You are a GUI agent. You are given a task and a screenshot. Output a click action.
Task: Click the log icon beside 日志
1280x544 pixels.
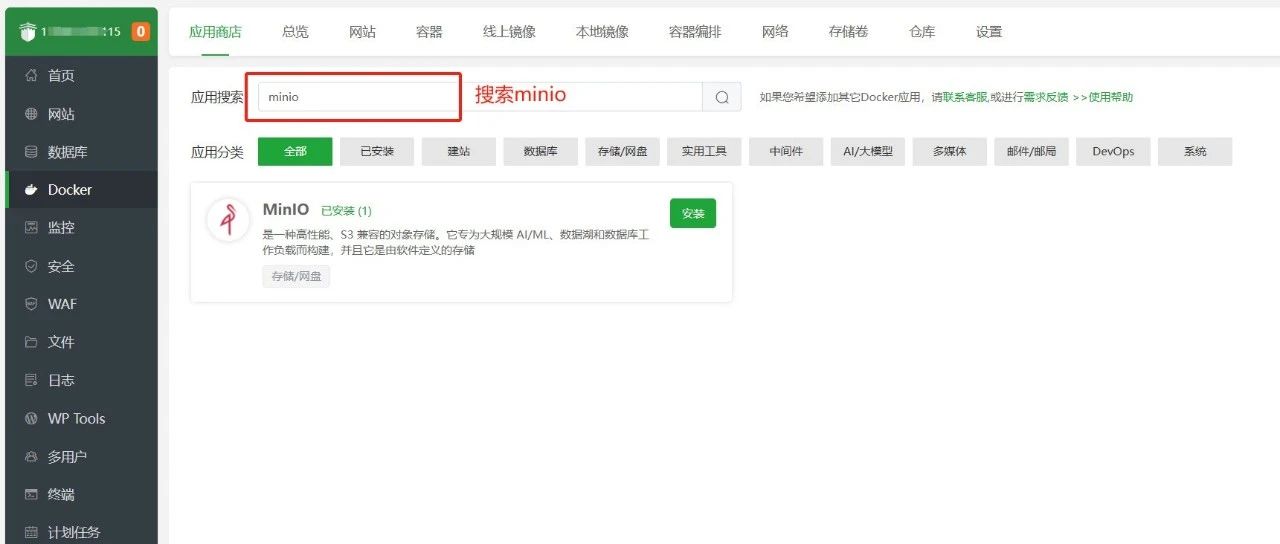31,380
